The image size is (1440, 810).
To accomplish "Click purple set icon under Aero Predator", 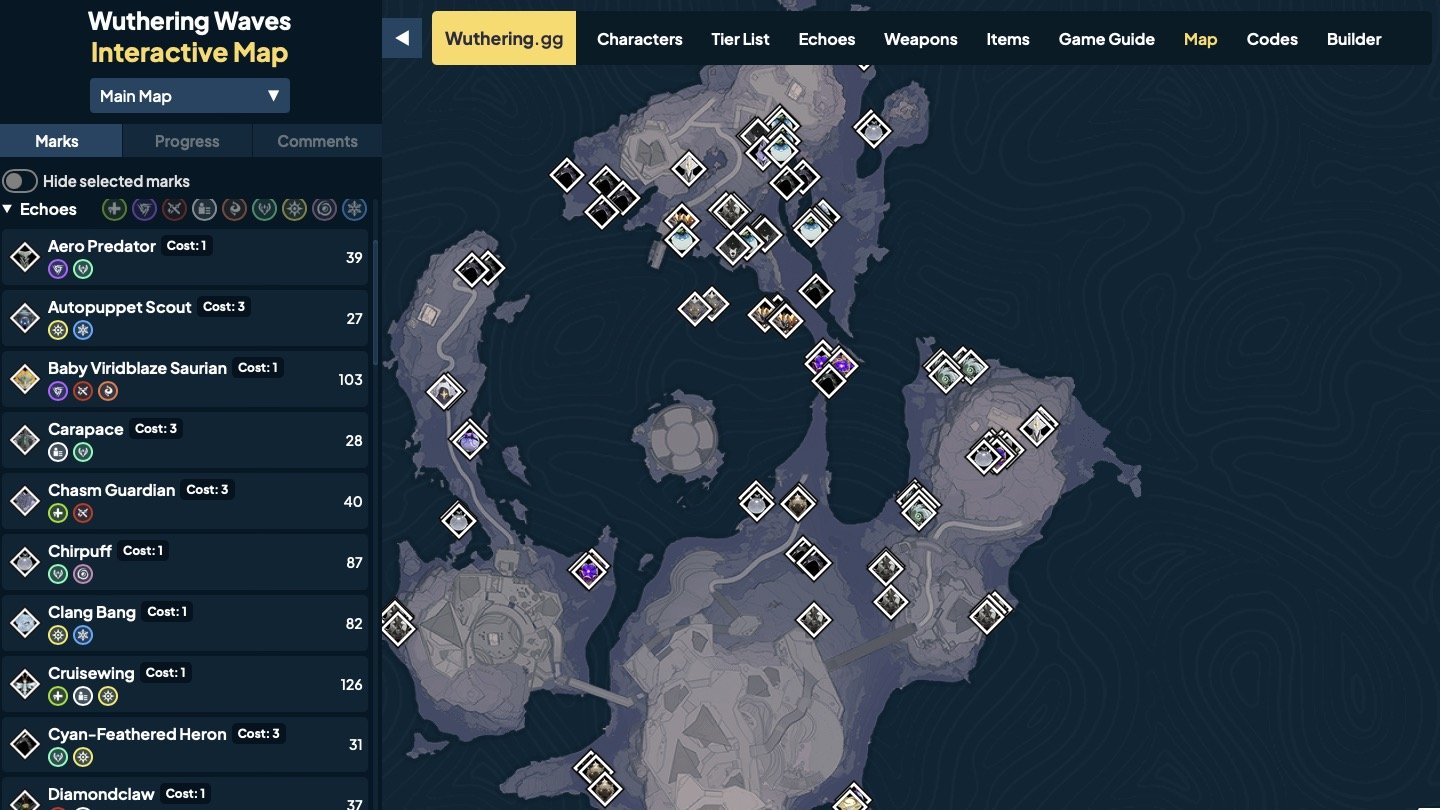I will tap(58, 269).
